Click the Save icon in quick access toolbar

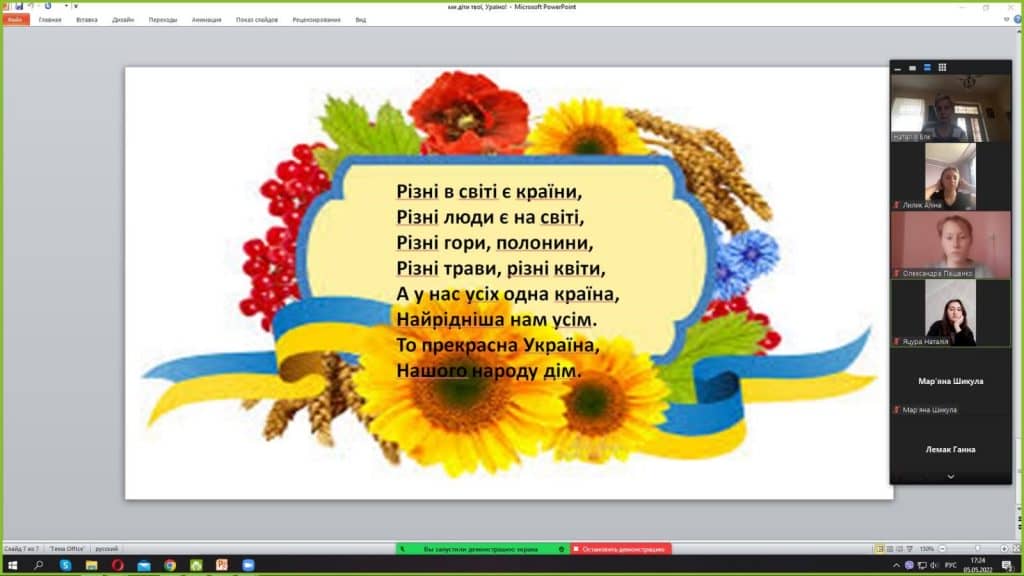(18, 6)
